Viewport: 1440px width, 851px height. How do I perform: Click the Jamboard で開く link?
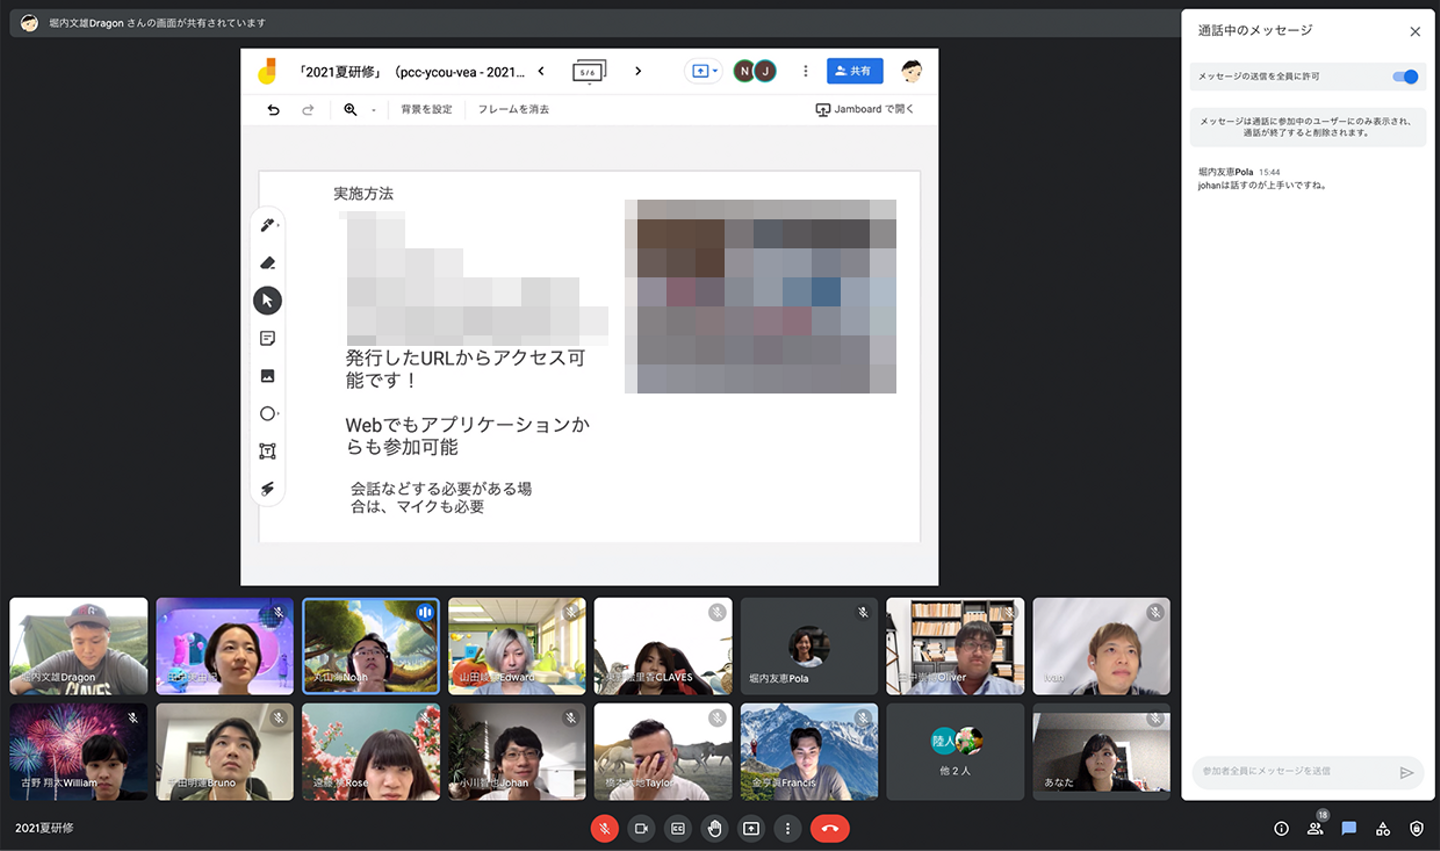tap(865, 109)
